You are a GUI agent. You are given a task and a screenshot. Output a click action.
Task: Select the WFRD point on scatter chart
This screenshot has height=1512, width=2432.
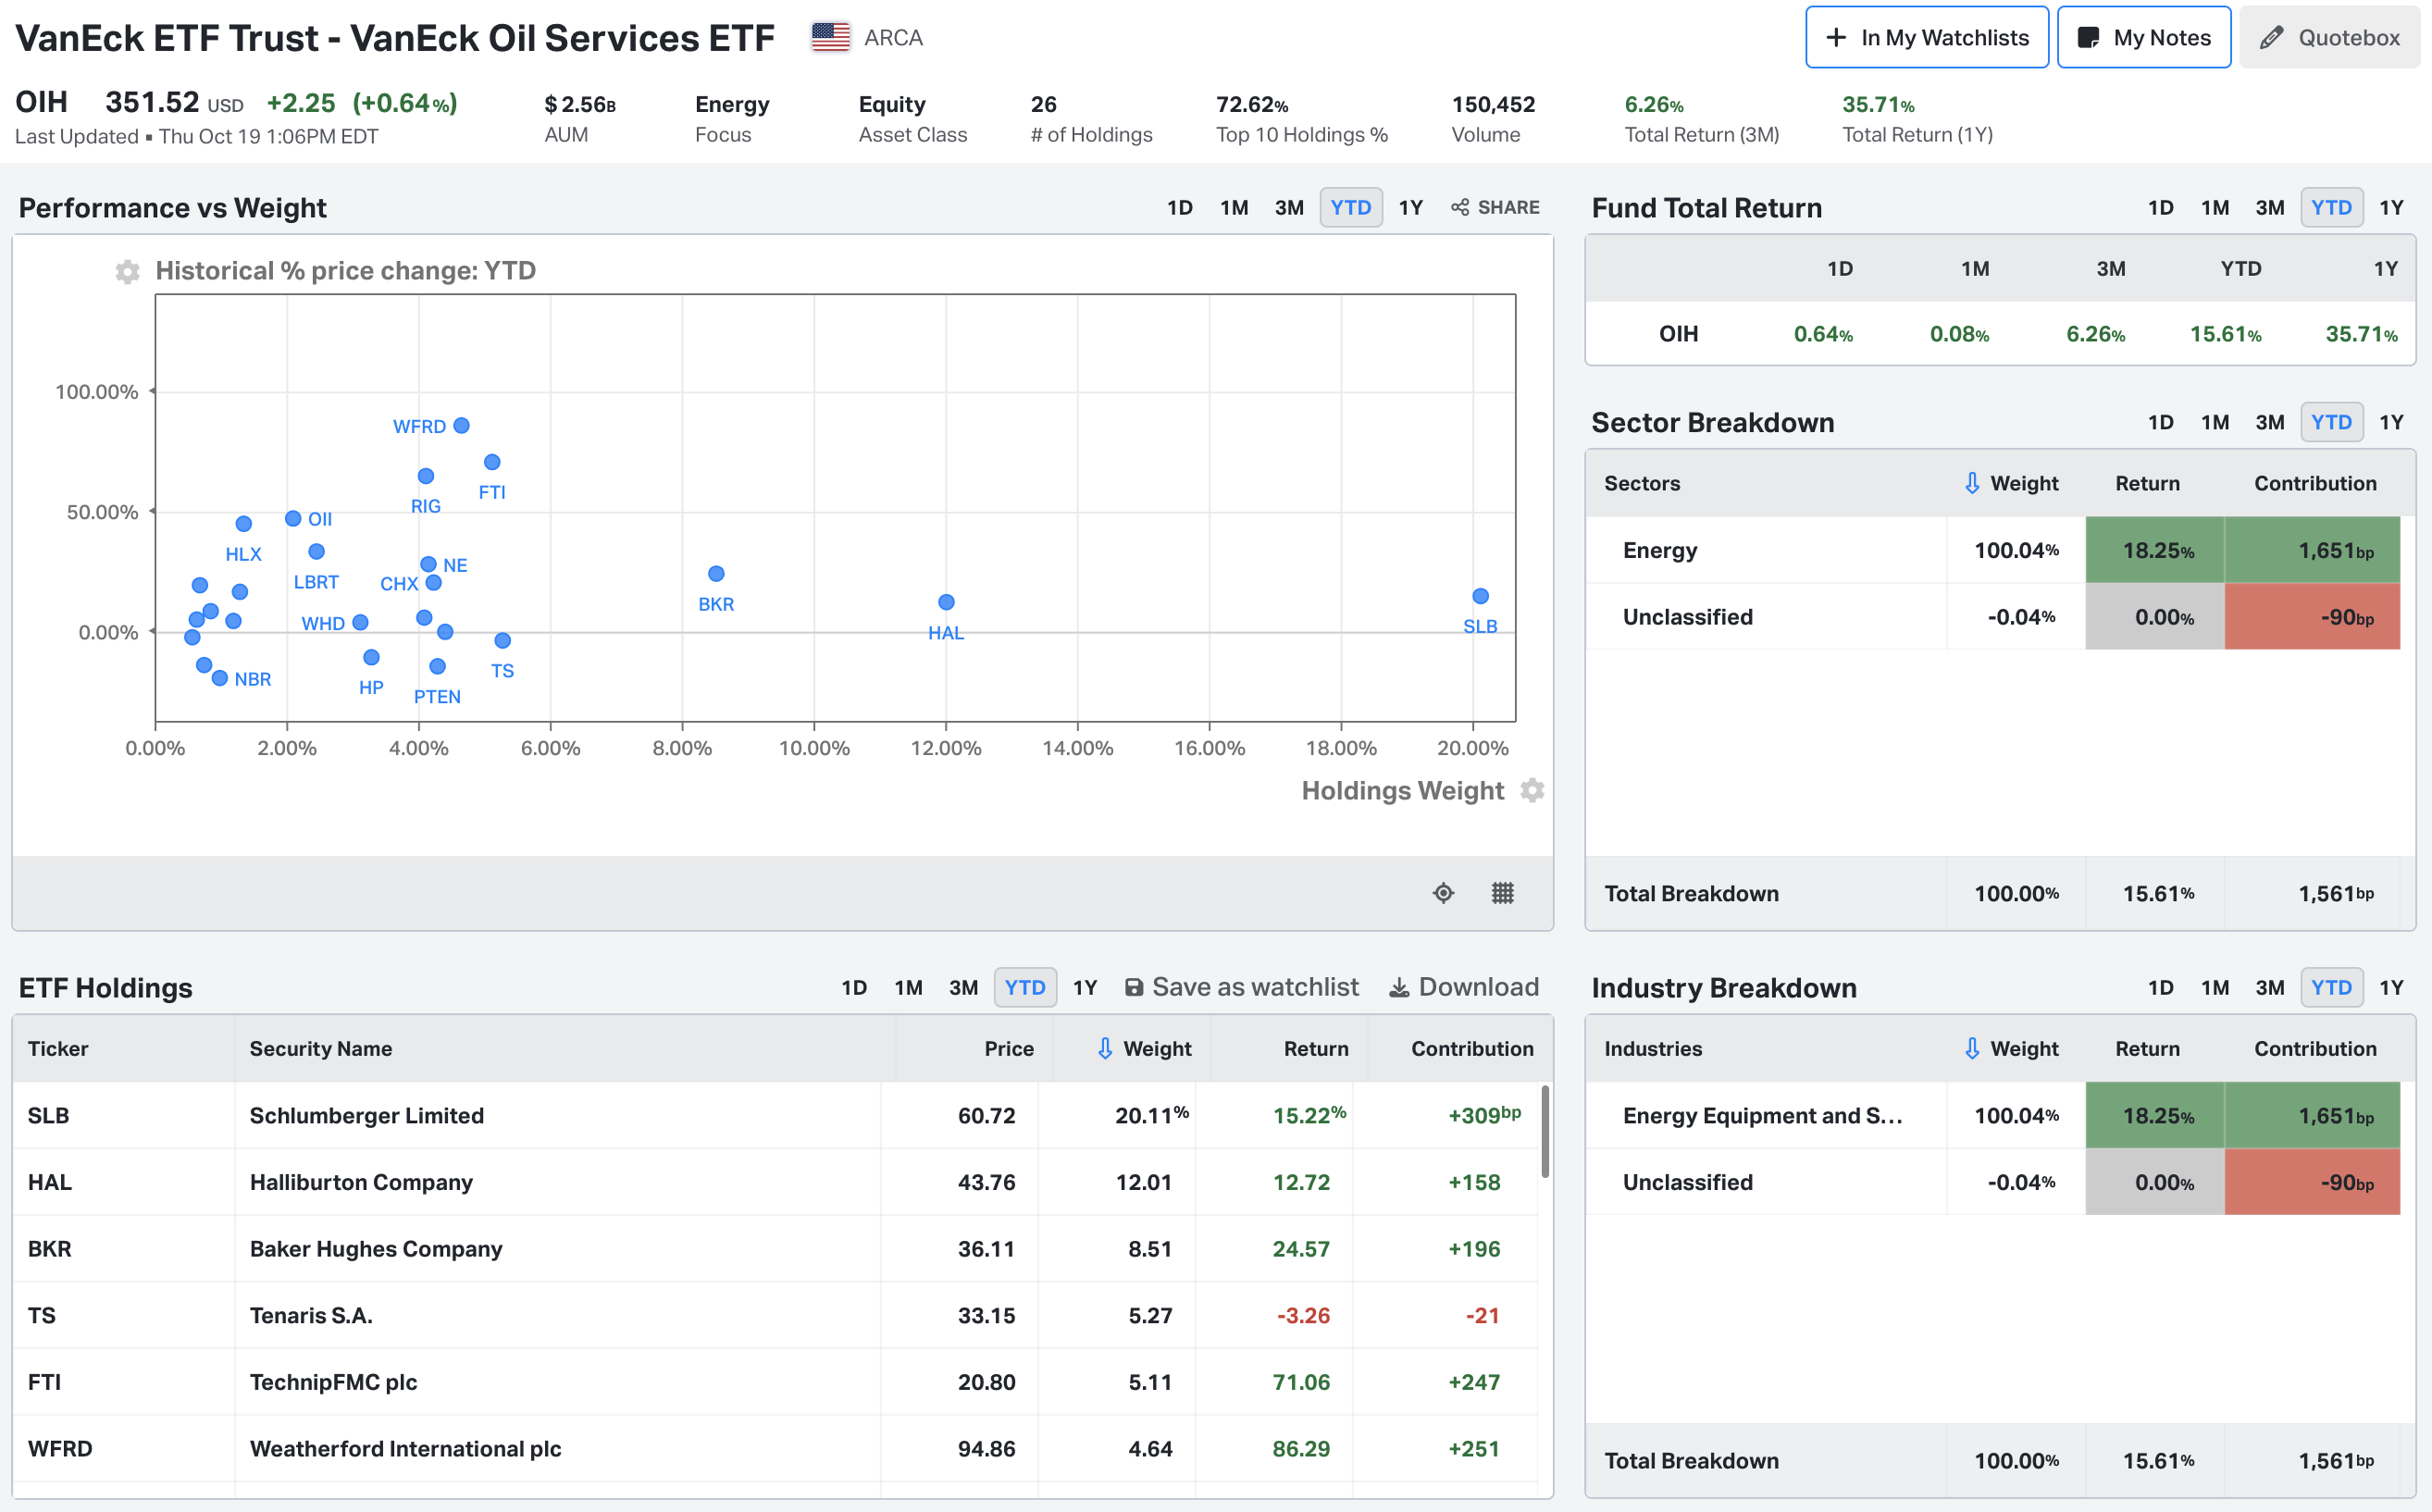(x=461, y=425)
